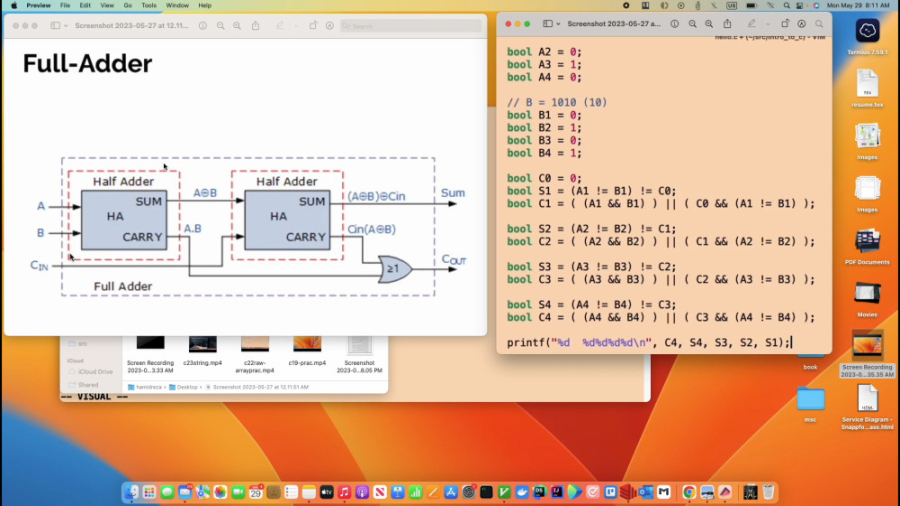The image size is (900, 506).
Task: Open the Tools menu in the menu bar
Action: [x=148, y=5]
